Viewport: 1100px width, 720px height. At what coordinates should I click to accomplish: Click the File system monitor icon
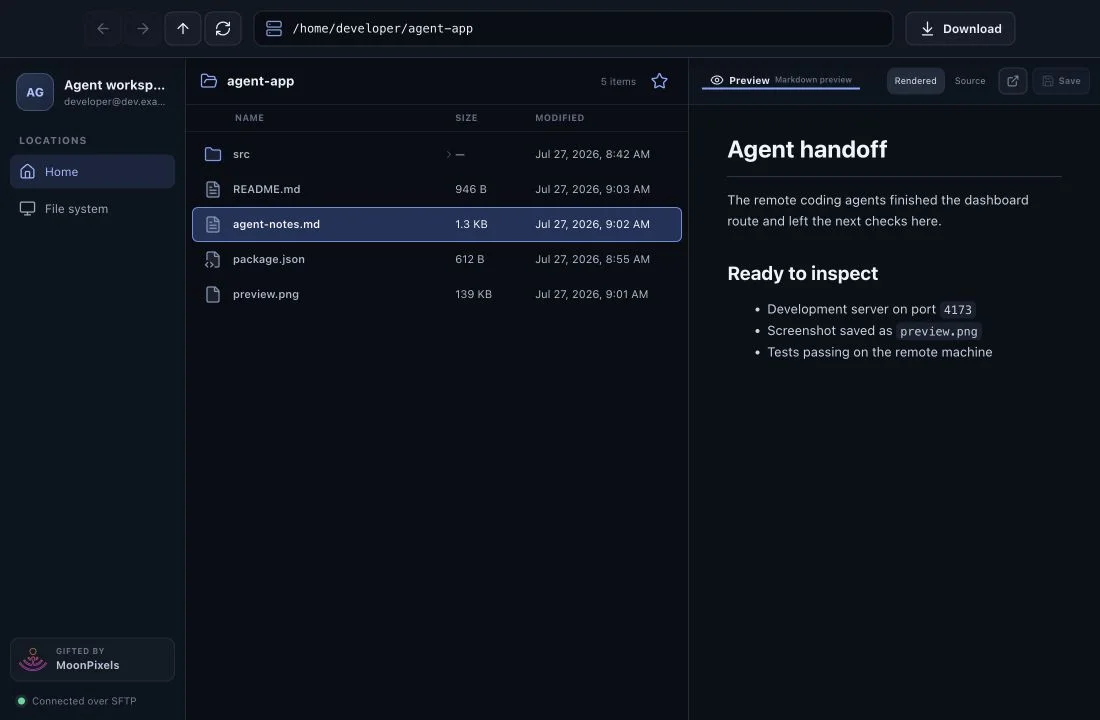pyautogui.click(x=27, y=208)
